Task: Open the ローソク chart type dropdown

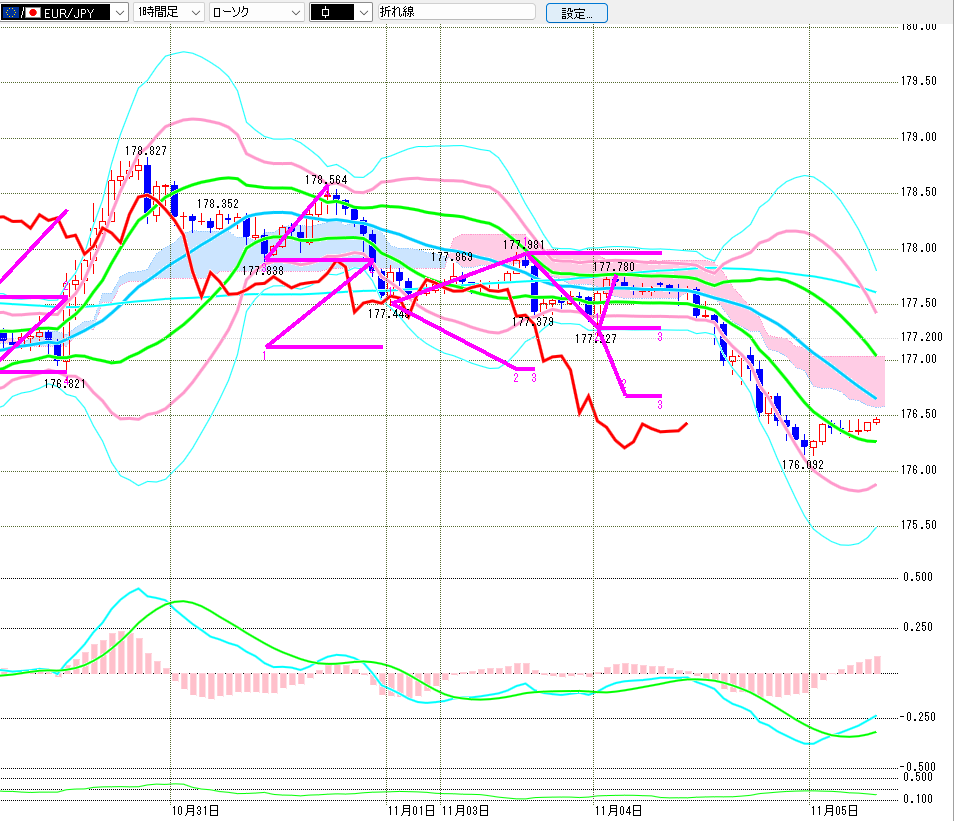Action: pyautogui.click(x=295, y=13)
